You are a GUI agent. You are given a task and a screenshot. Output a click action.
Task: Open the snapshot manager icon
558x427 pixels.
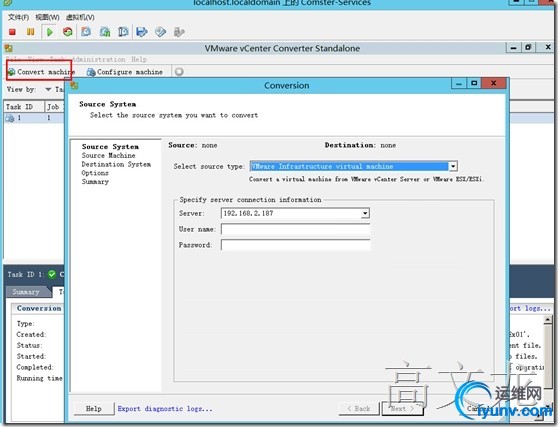click(x=123, y=32)
